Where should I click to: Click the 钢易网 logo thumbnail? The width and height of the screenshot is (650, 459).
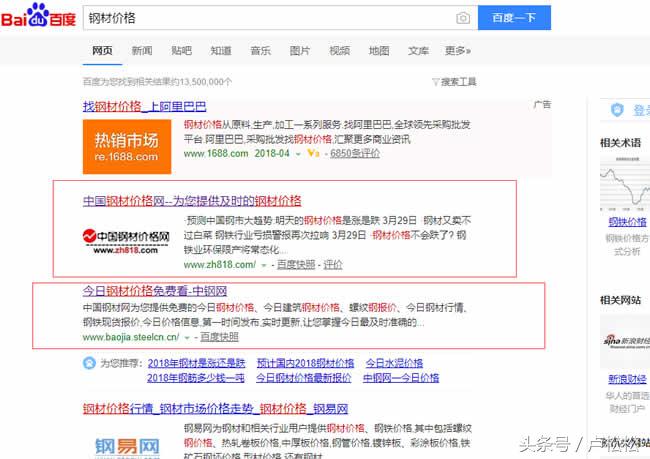(127, 447)
